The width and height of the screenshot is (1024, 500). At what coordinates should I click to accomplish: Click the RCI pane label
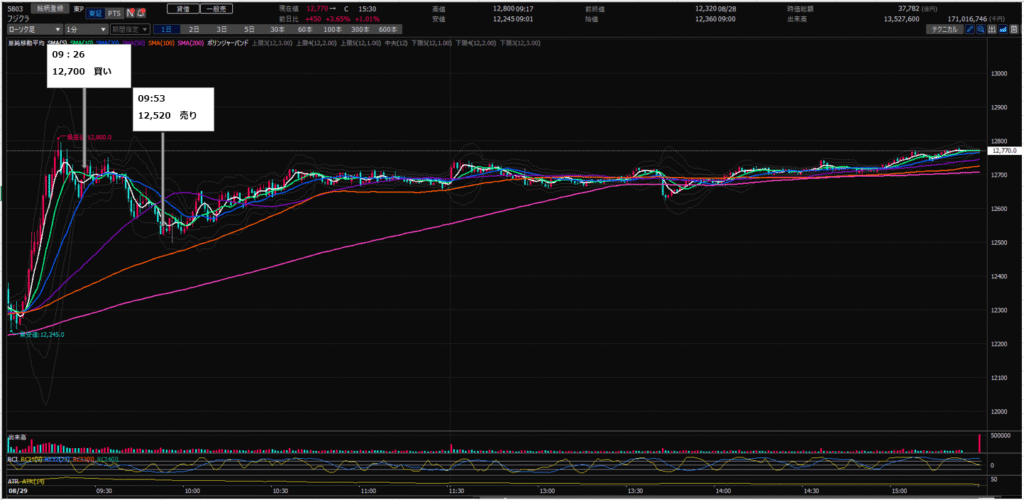click(x=12, y=459)
